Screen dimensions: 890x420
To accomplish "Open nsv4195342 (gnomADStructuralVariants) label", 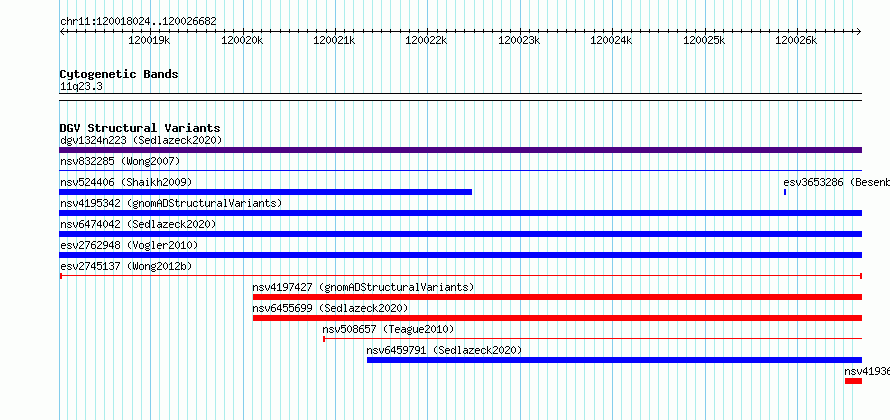I will [x=171, y=203].
